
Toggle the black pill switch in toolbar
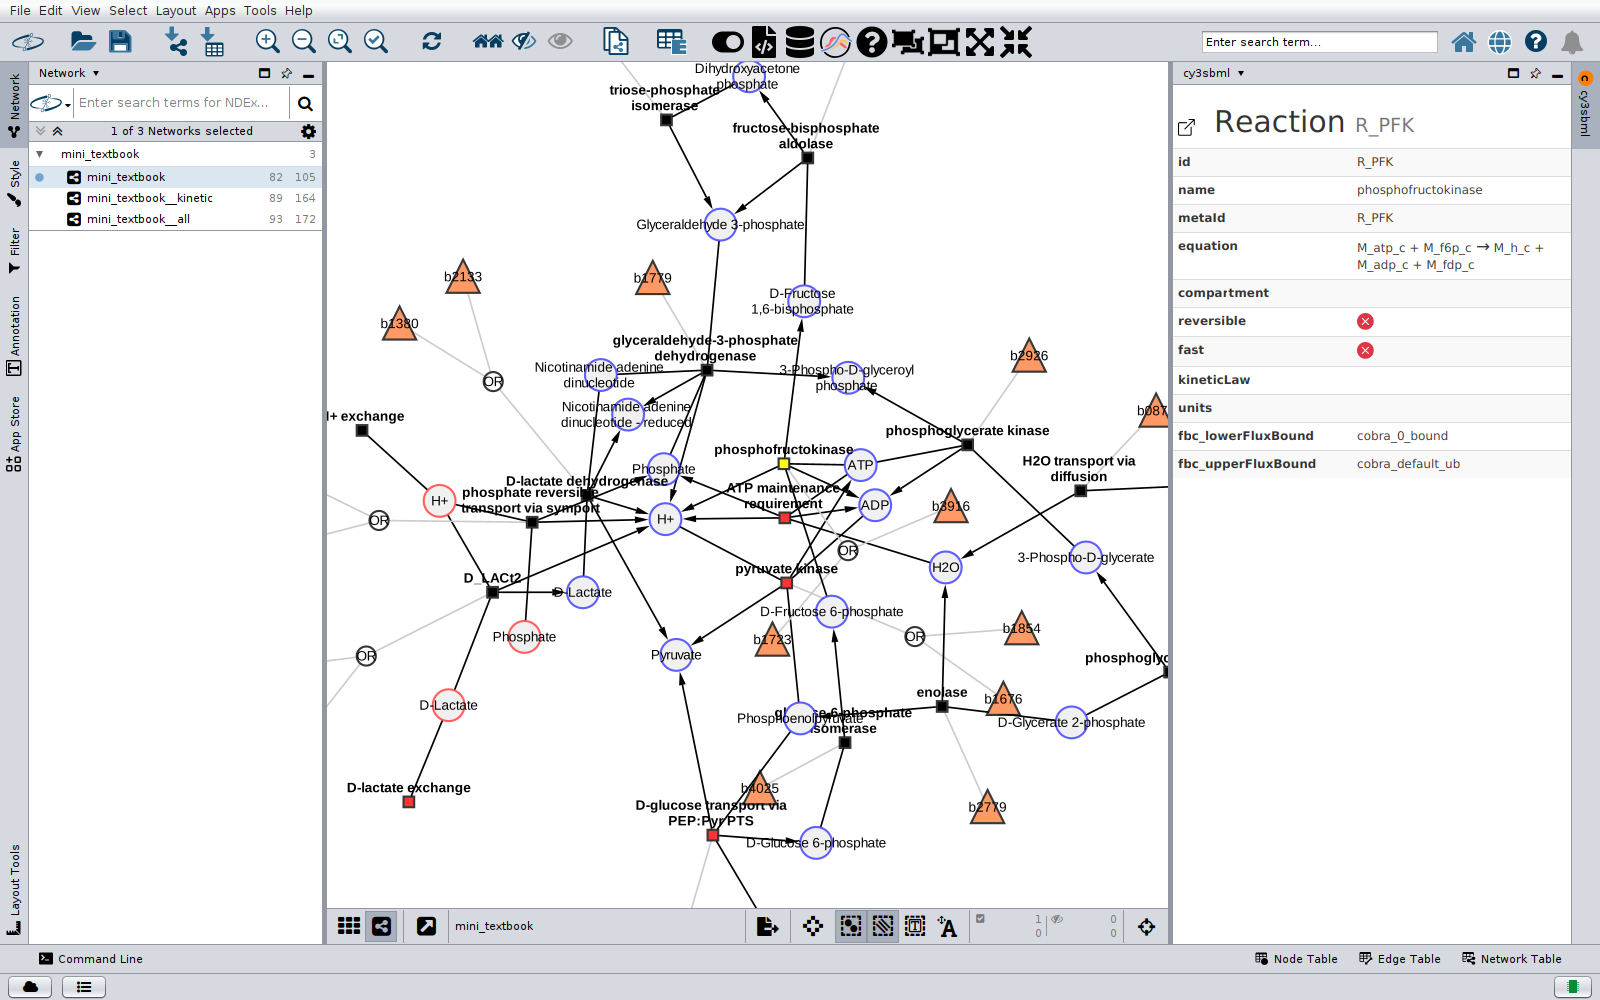pyautogui.click(x=728, y=42)
